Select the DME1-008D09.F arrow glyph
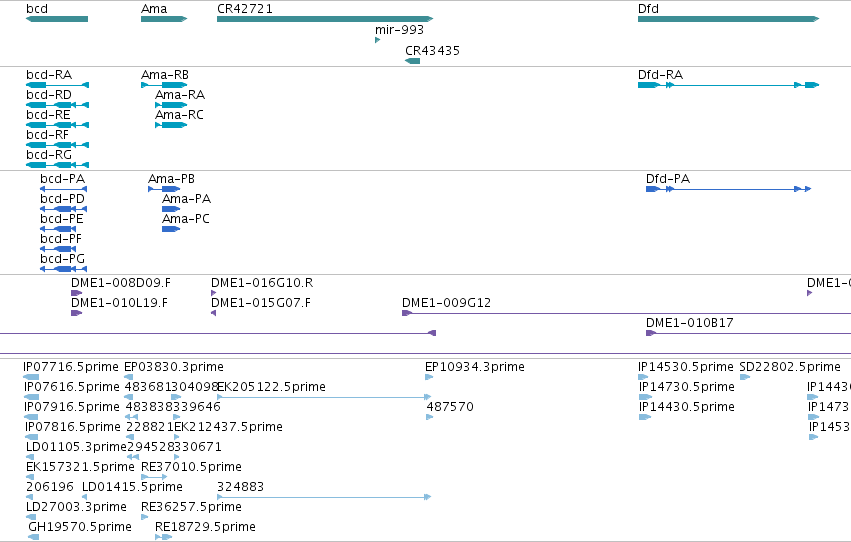This screenshot has height=542, width=851. (77, 293)
